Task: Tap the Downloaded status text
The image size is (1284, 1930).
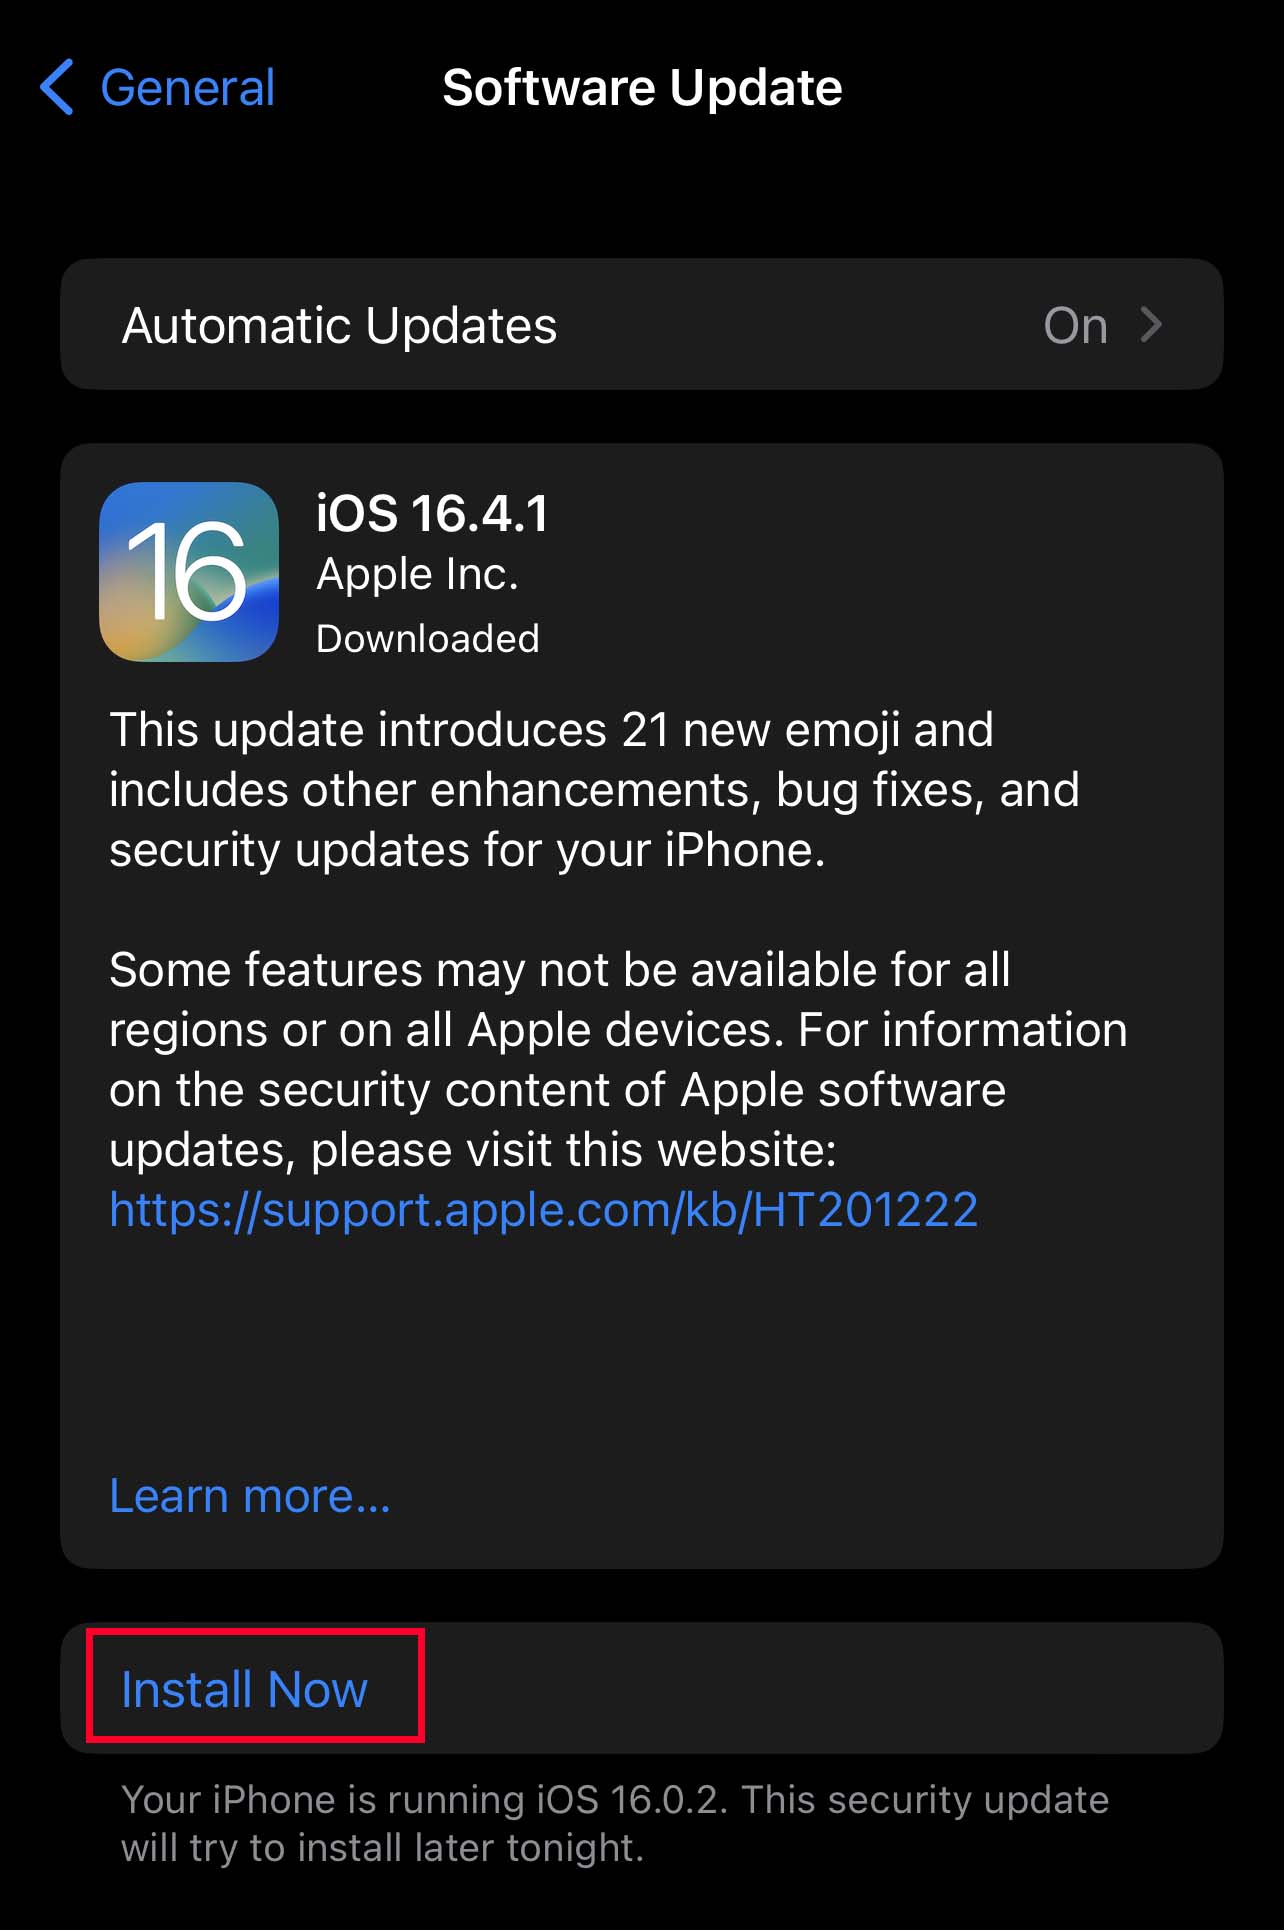Action: 428,639
